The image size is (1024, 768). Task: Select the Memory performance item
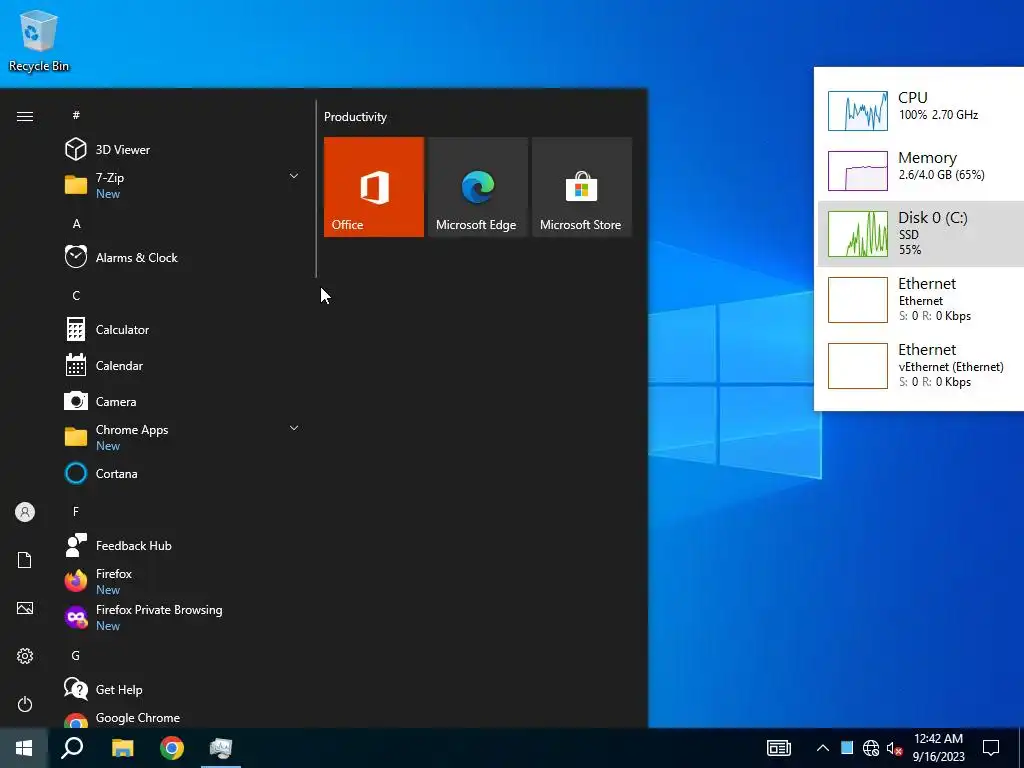pos(921,170)
